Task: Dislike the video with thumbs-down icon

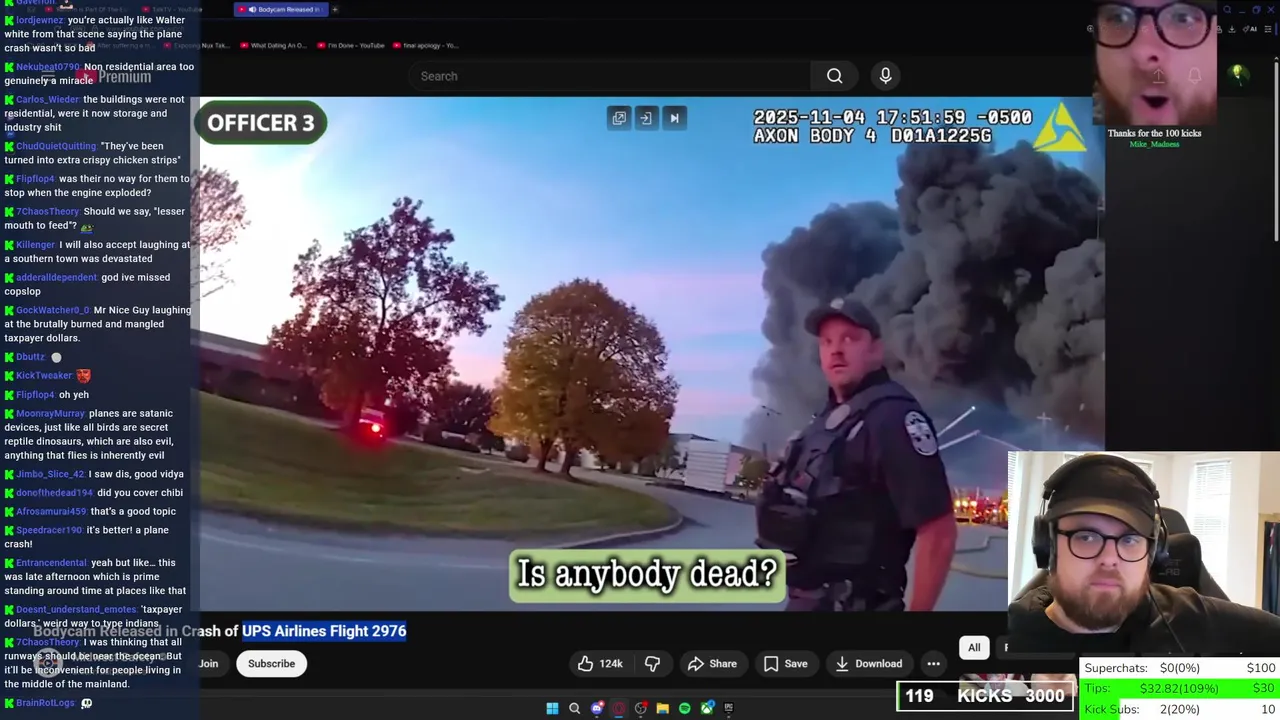Action: 652,664
